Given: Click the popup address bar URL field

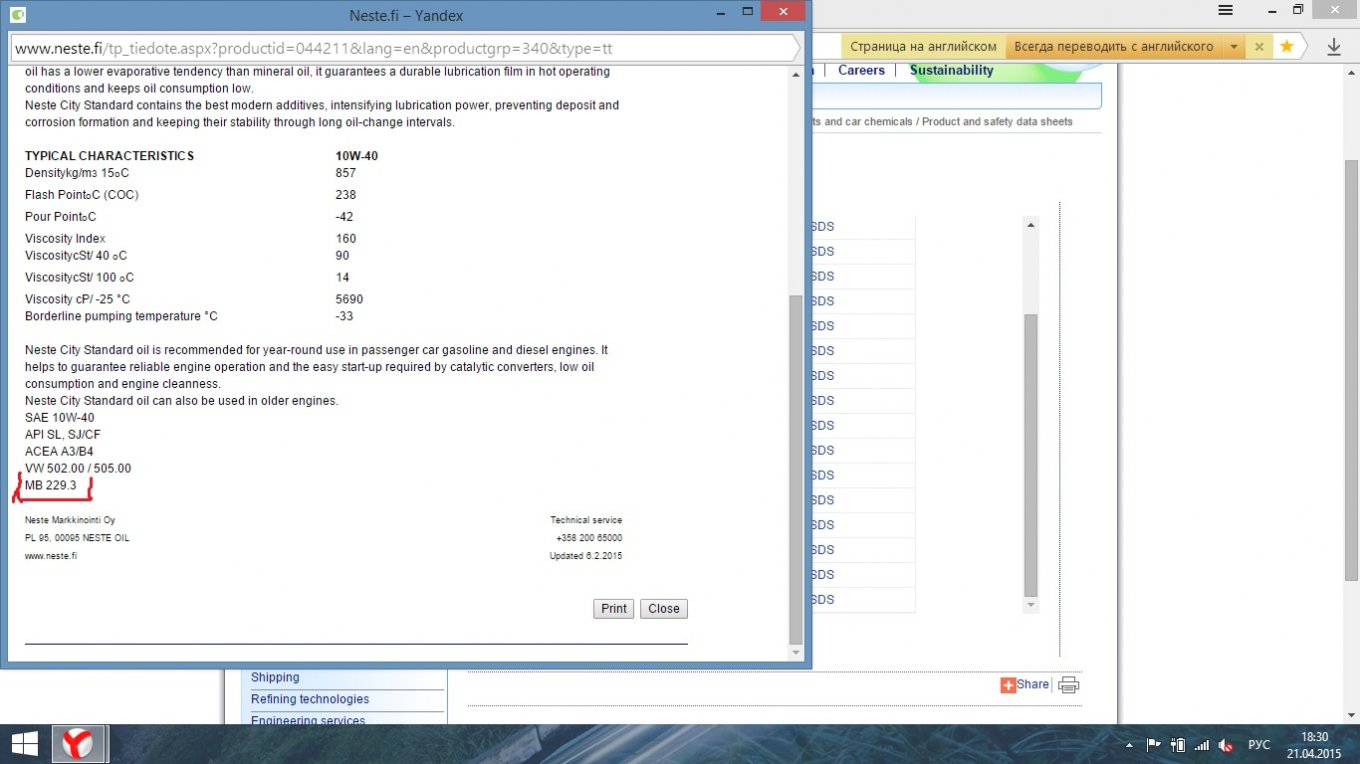Looking at the screenshot, I should pos(403,48).
